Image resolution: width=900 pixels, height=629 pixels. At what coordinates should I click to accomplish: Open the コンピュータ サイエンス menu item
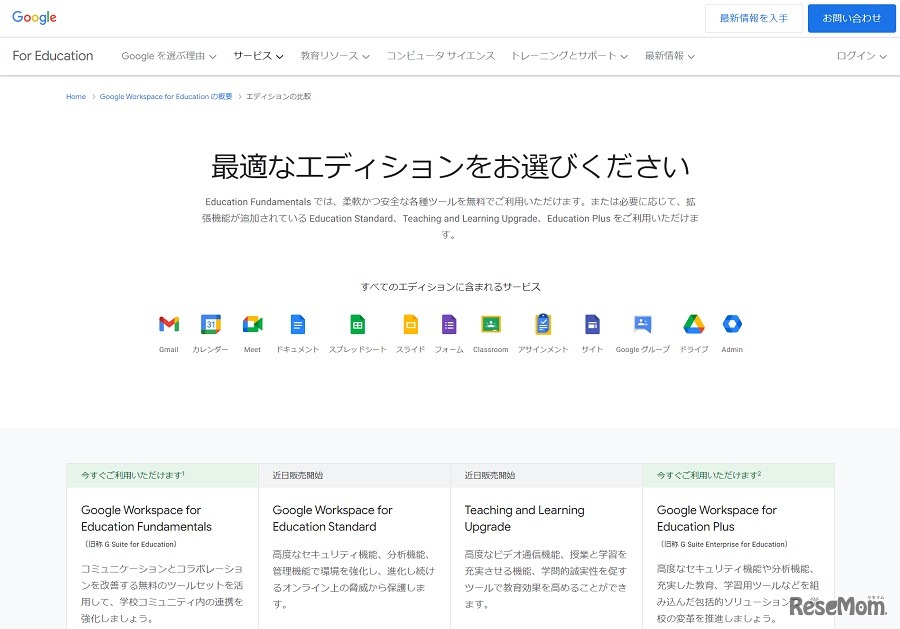pos(440,56)
